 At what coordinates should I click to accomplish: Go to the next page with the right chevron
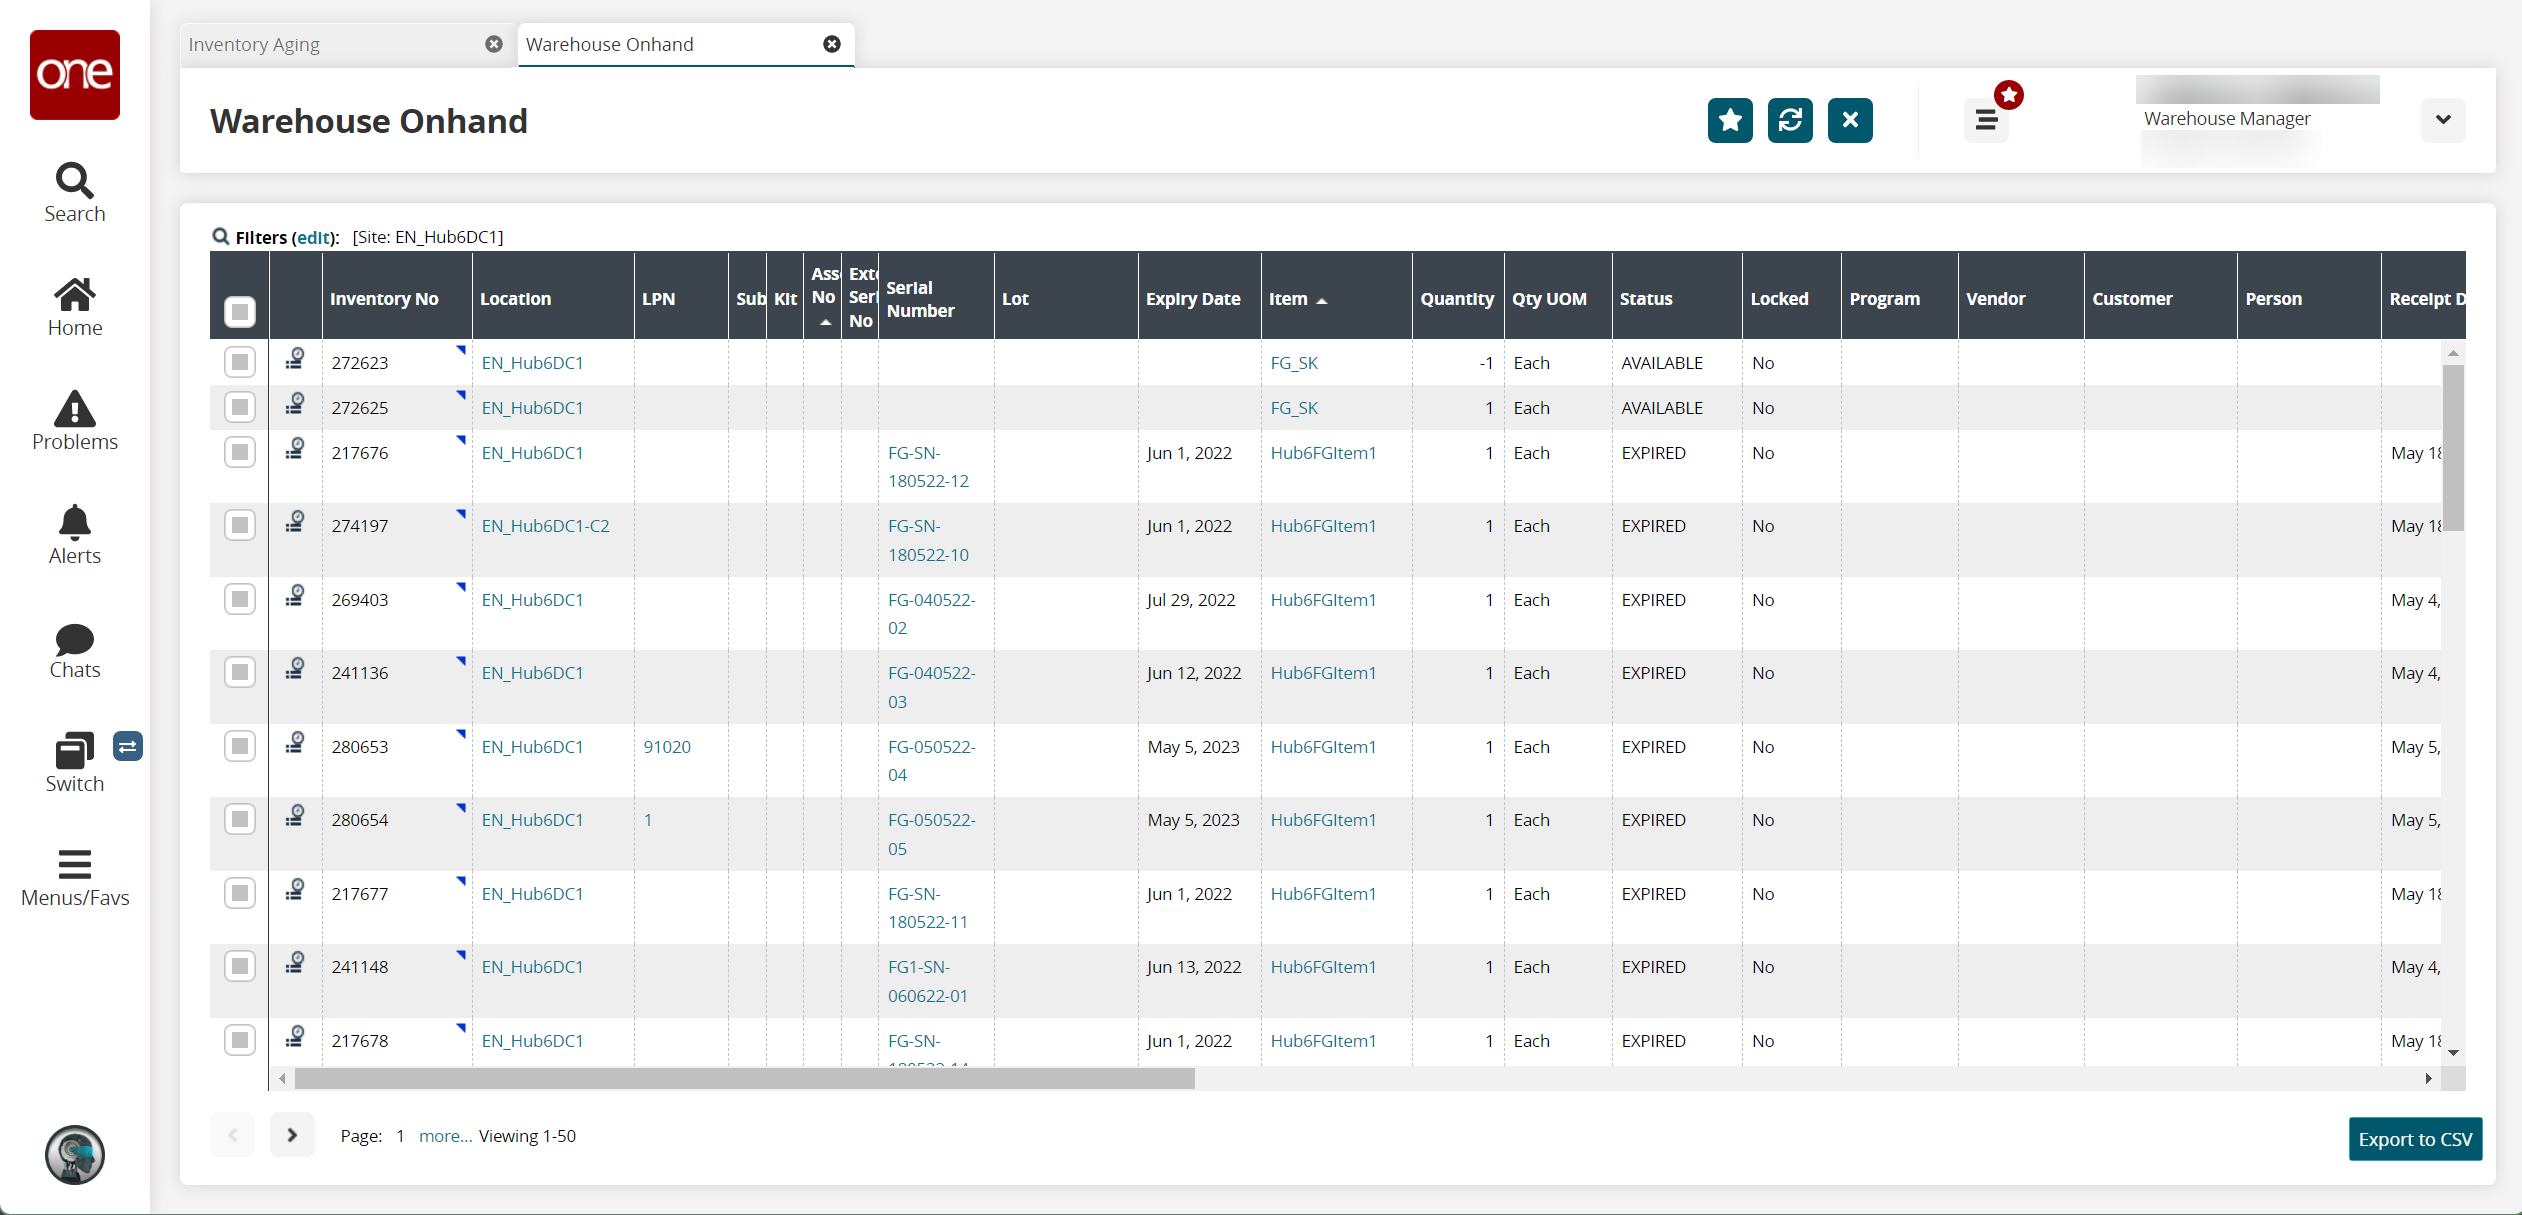coord(292,1135)
